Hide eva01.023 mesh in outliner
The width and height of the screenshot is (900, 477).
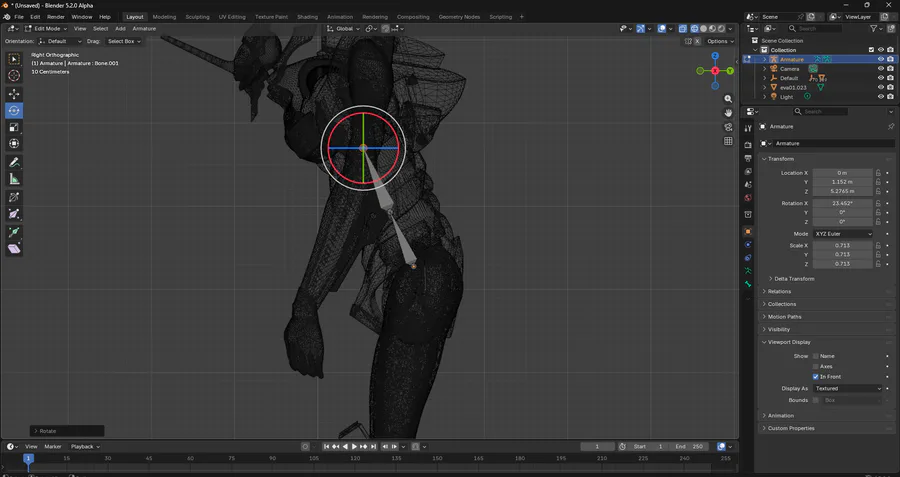coord(880,87)
